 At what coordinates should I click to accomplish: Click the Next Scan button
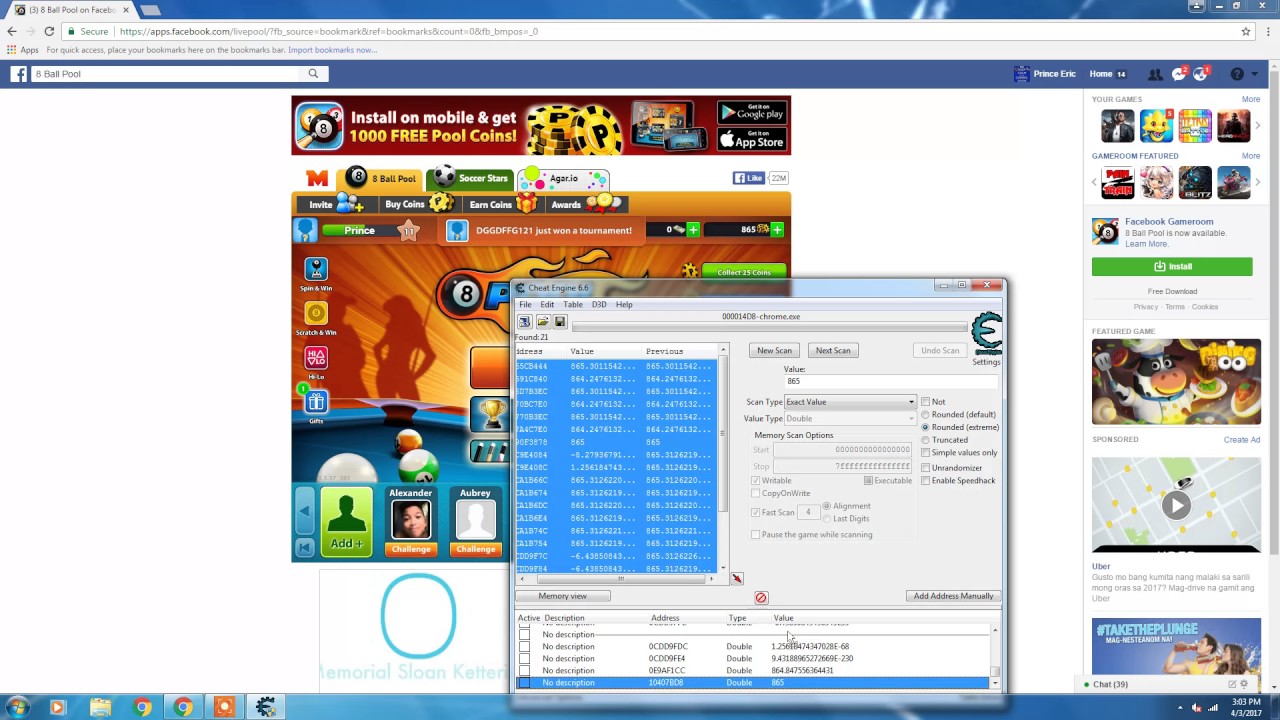tap(833, 351)
